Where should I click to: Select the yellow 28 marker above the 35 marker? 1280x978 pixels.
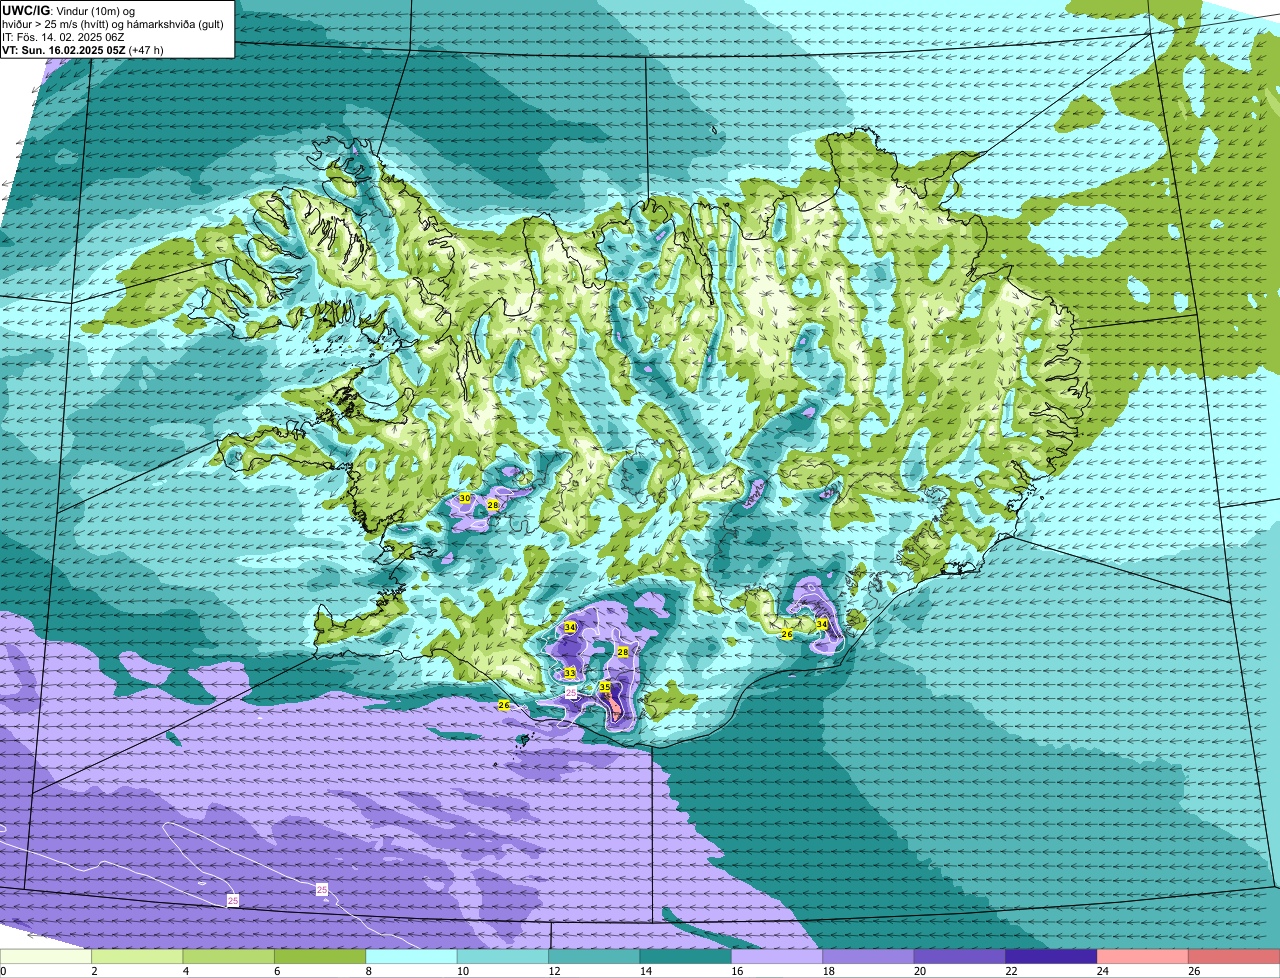(622, 652)
